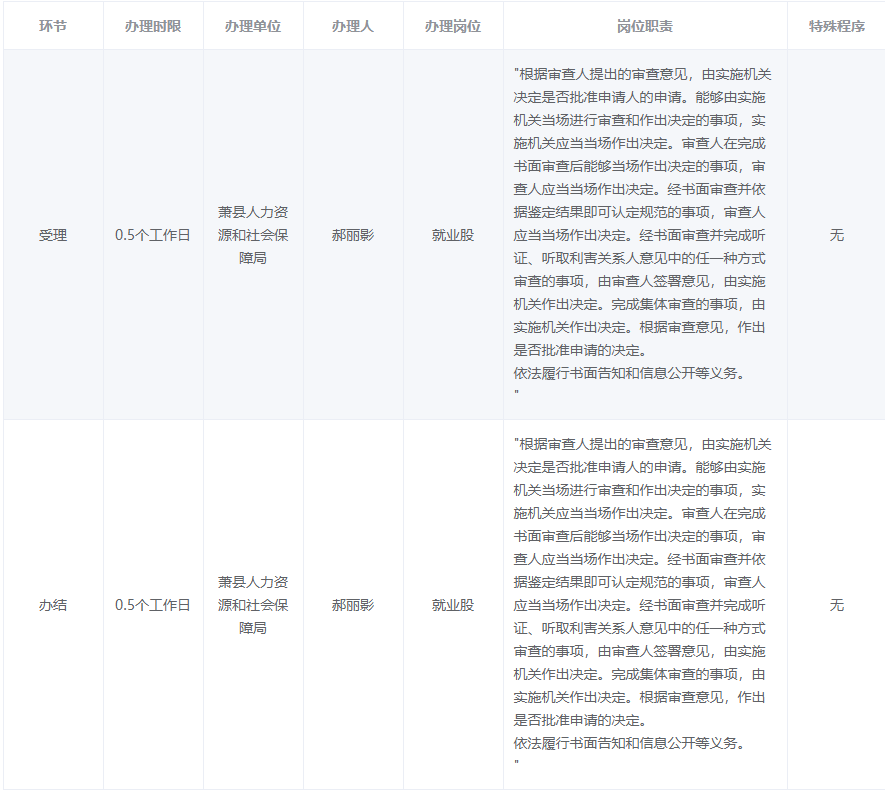Select 就业股 in the 受理 row
This screenshot has height=793, width=885.
[x=453, y=235]
